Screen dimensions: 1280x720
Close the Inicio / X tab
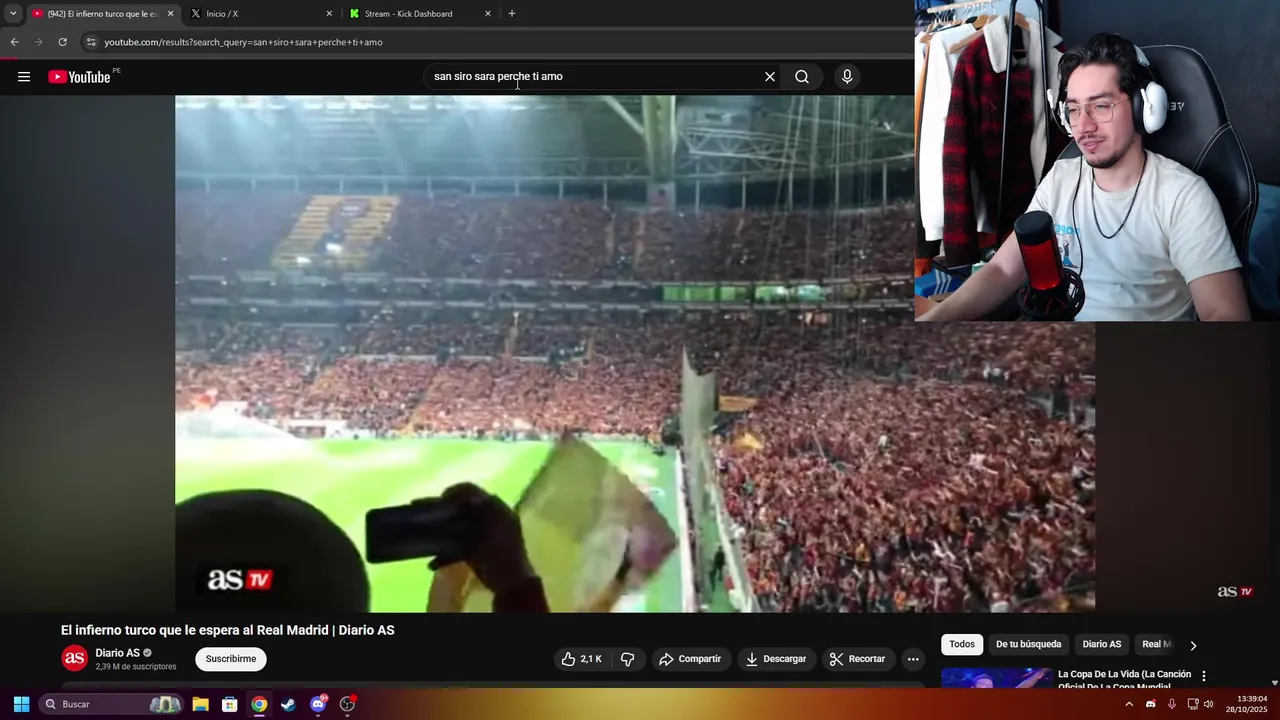329,14
